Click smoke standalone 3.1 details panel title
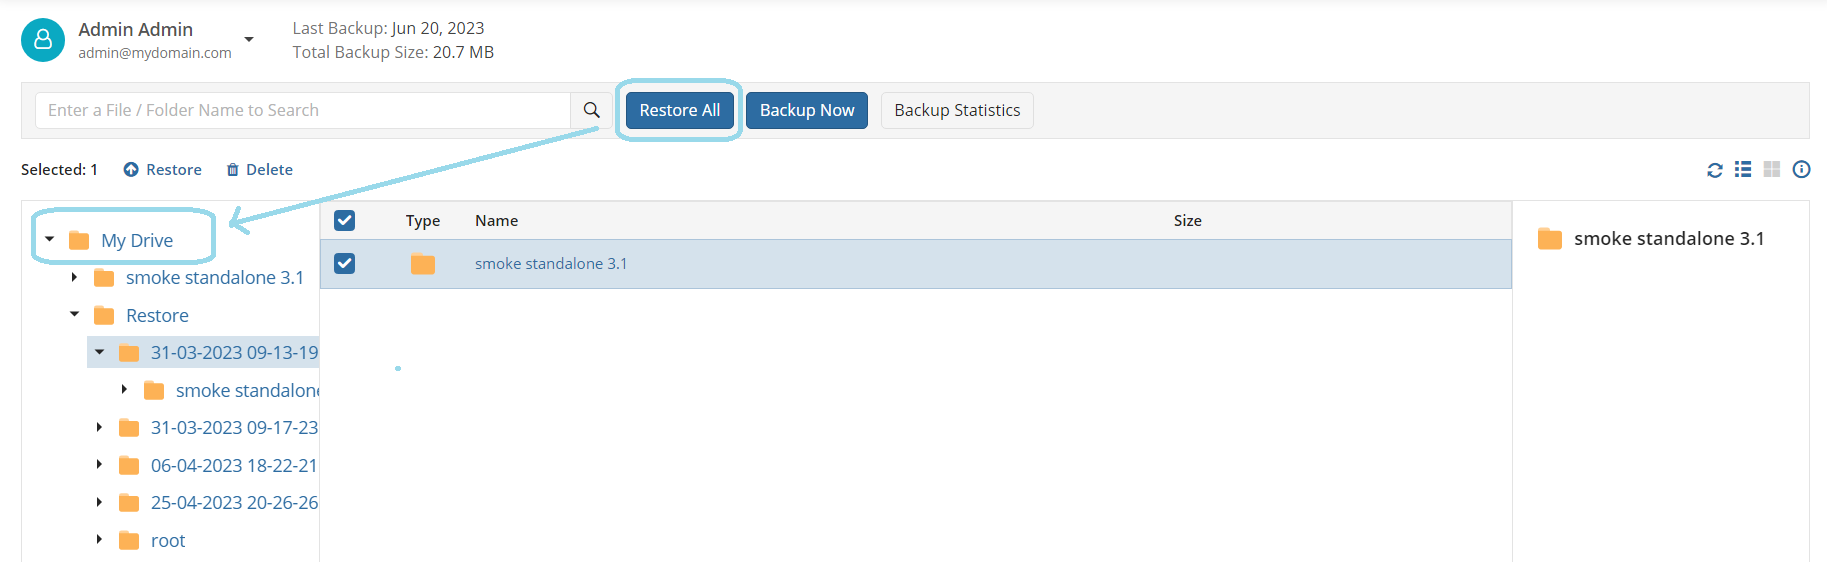The width and height of the screenshot is (1827, 562). click(x=1669, y=239)
